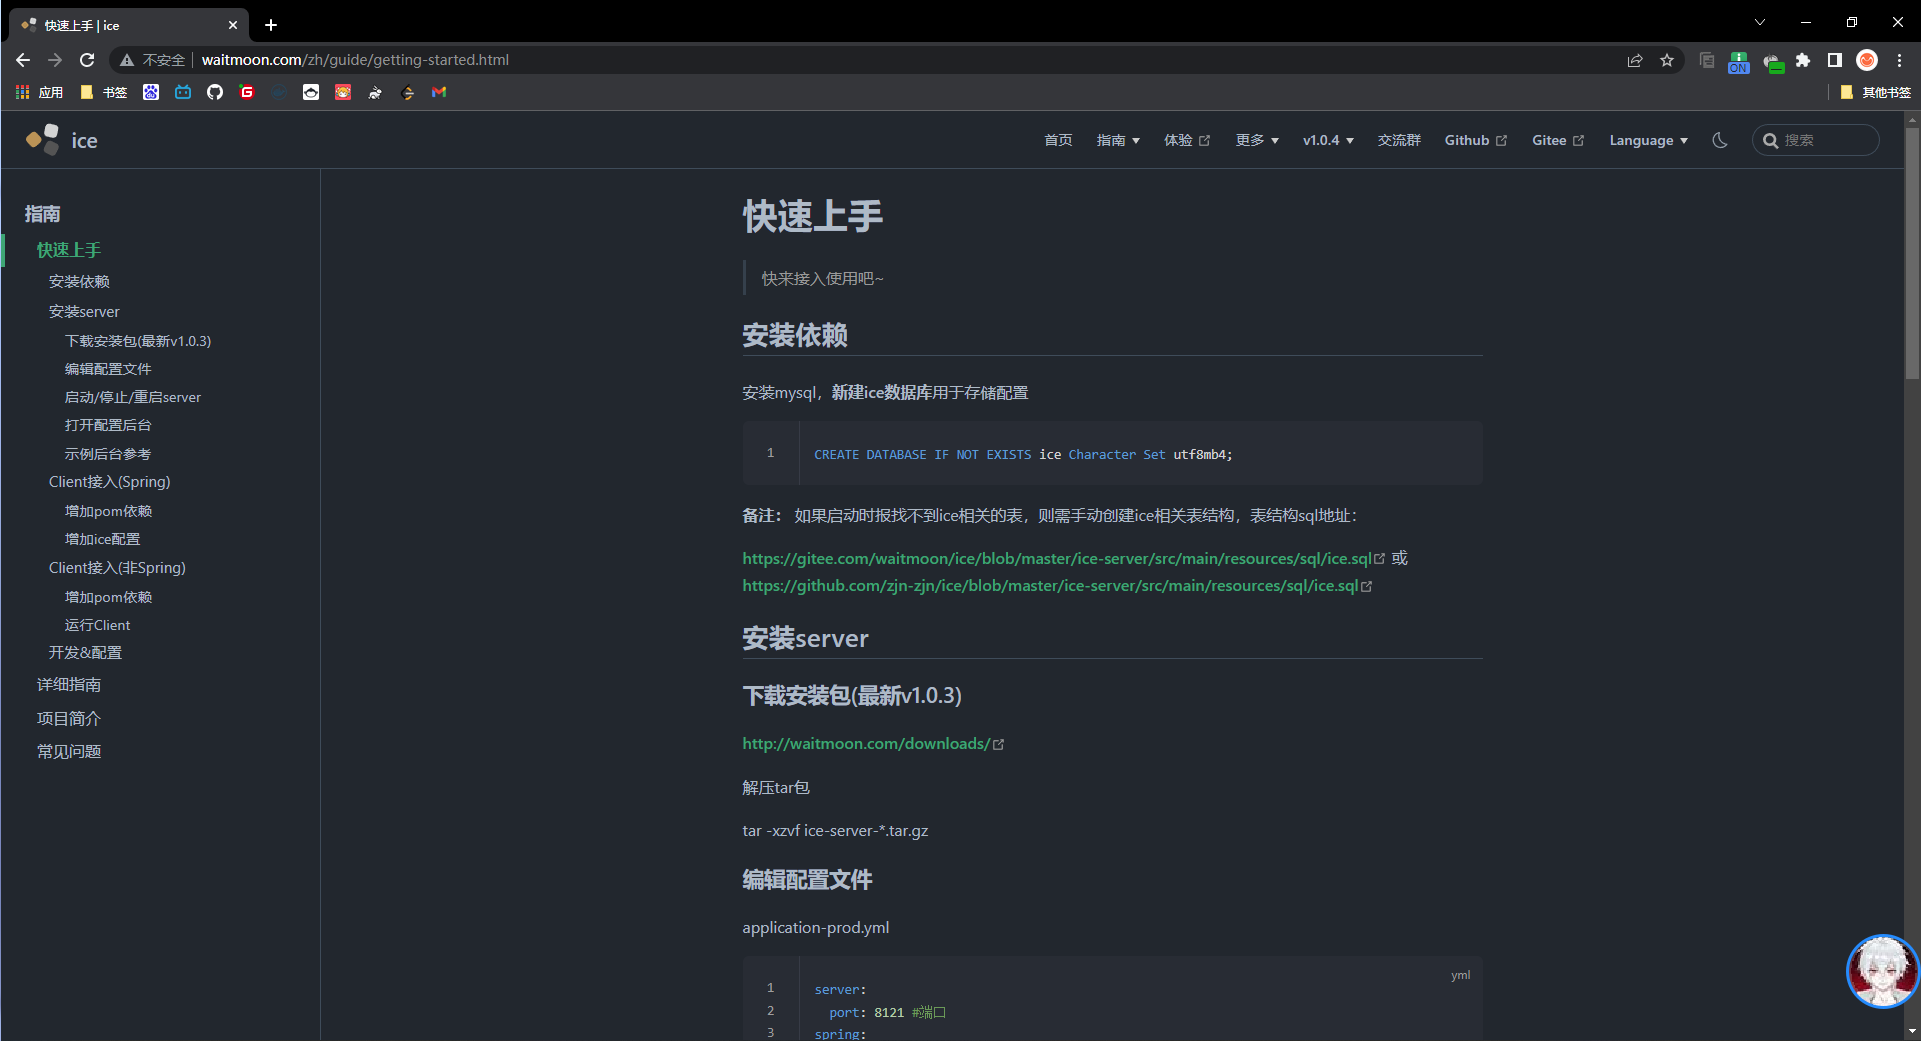Image resolution: width=1921 pixels, height=1041 pixels.
Task: Open the Gmail bookmark icon
Action: click(x=438, y=92)
